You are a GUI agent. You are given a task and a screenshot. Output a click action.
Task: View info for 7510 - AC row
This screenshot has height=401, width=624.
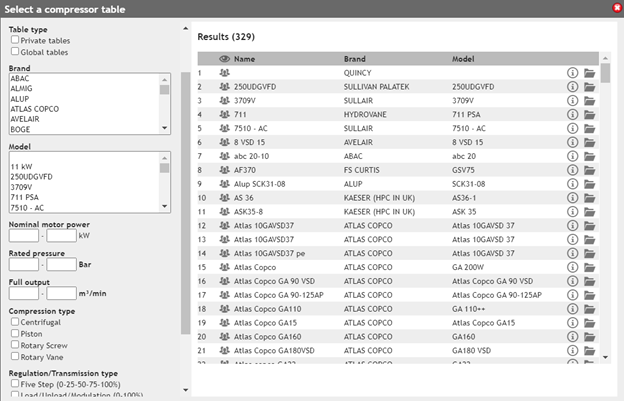click(x=572, y=128)
